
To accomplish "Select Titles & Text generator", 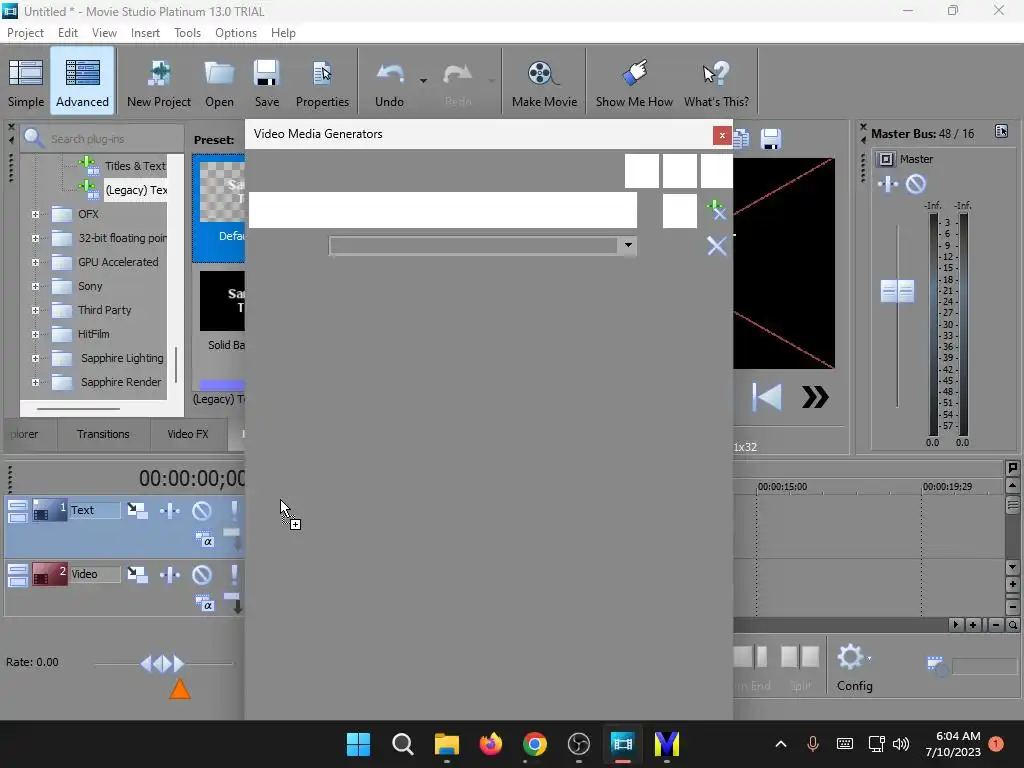I will coord(135,166).
